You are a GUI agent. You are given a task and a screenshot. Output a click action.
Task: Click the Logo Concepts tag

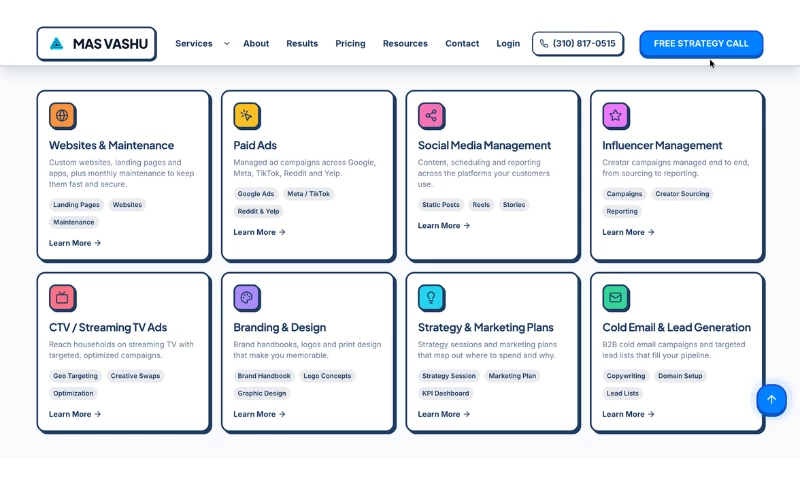click(x=327, y=376)
